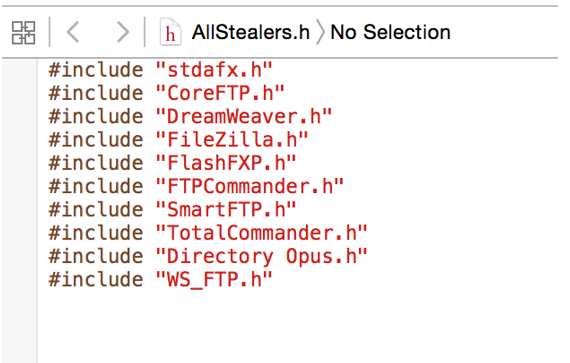This screenshot has width=570, height=363.
Task: Click the "SmartFTP.h" include string
Action: click(226, 209)
